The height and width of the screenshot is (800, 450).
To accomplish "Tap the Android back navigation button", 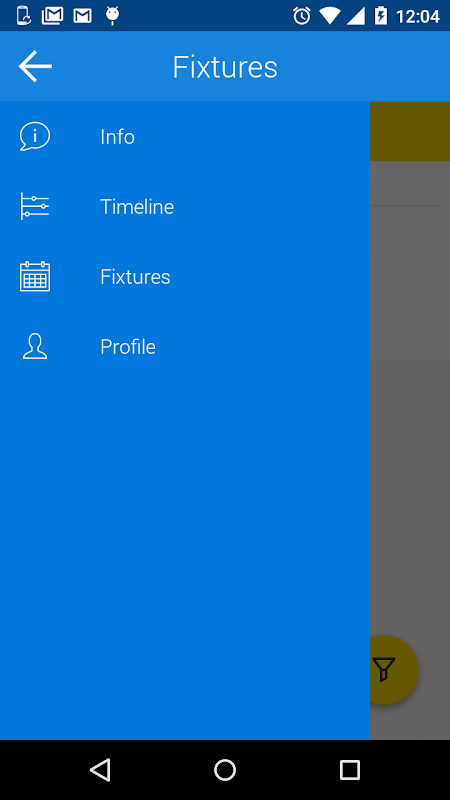I will pyautogui.click(x=100, y=769).
